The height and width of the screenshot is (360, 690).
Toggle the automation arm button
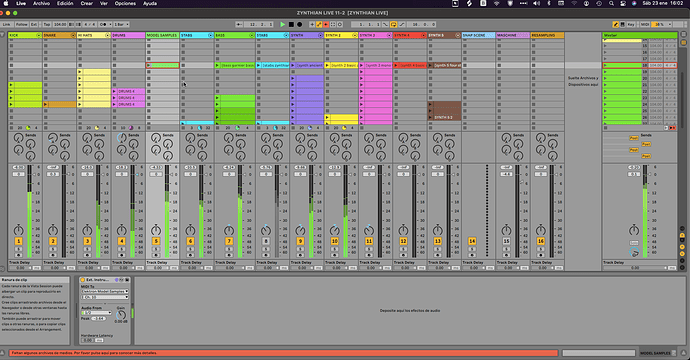point(319,25)
